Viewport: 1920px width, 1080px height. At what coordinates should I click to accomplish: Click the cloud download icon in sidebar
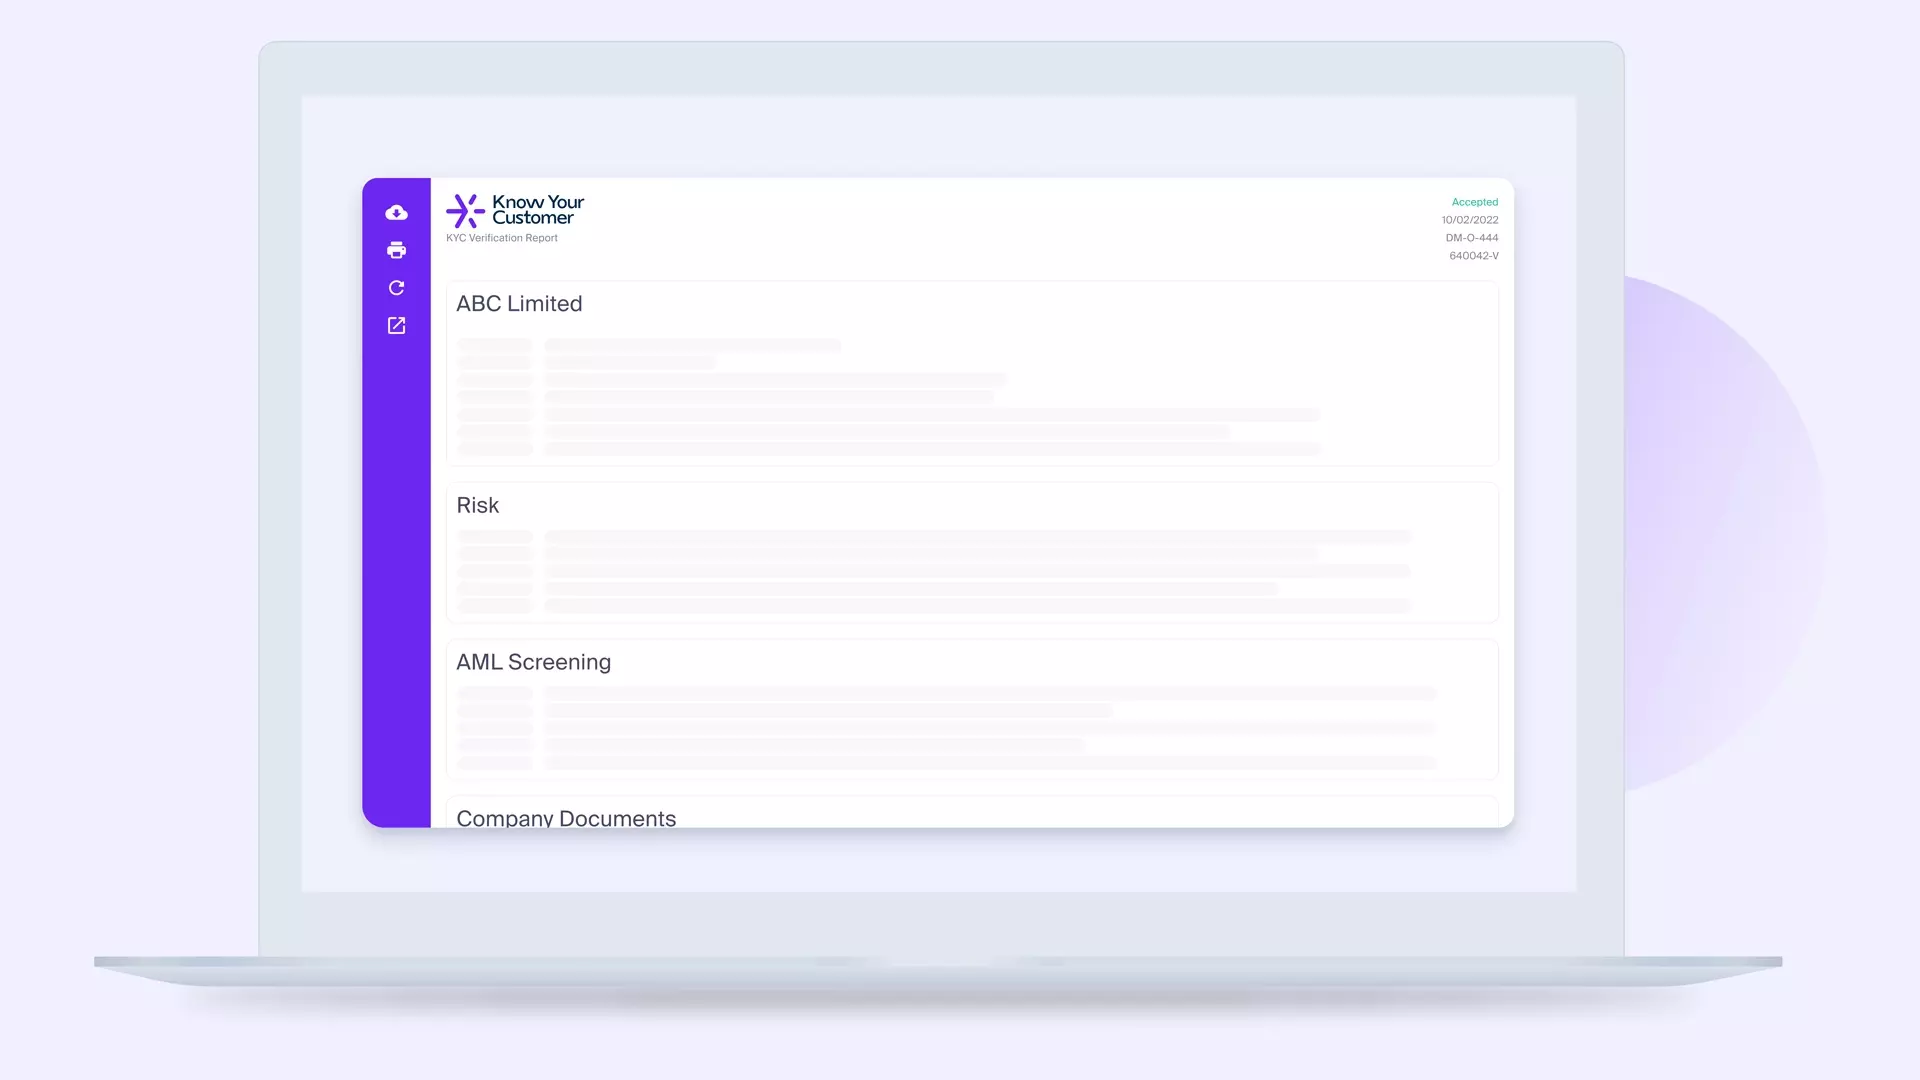[x=396, y=212]
